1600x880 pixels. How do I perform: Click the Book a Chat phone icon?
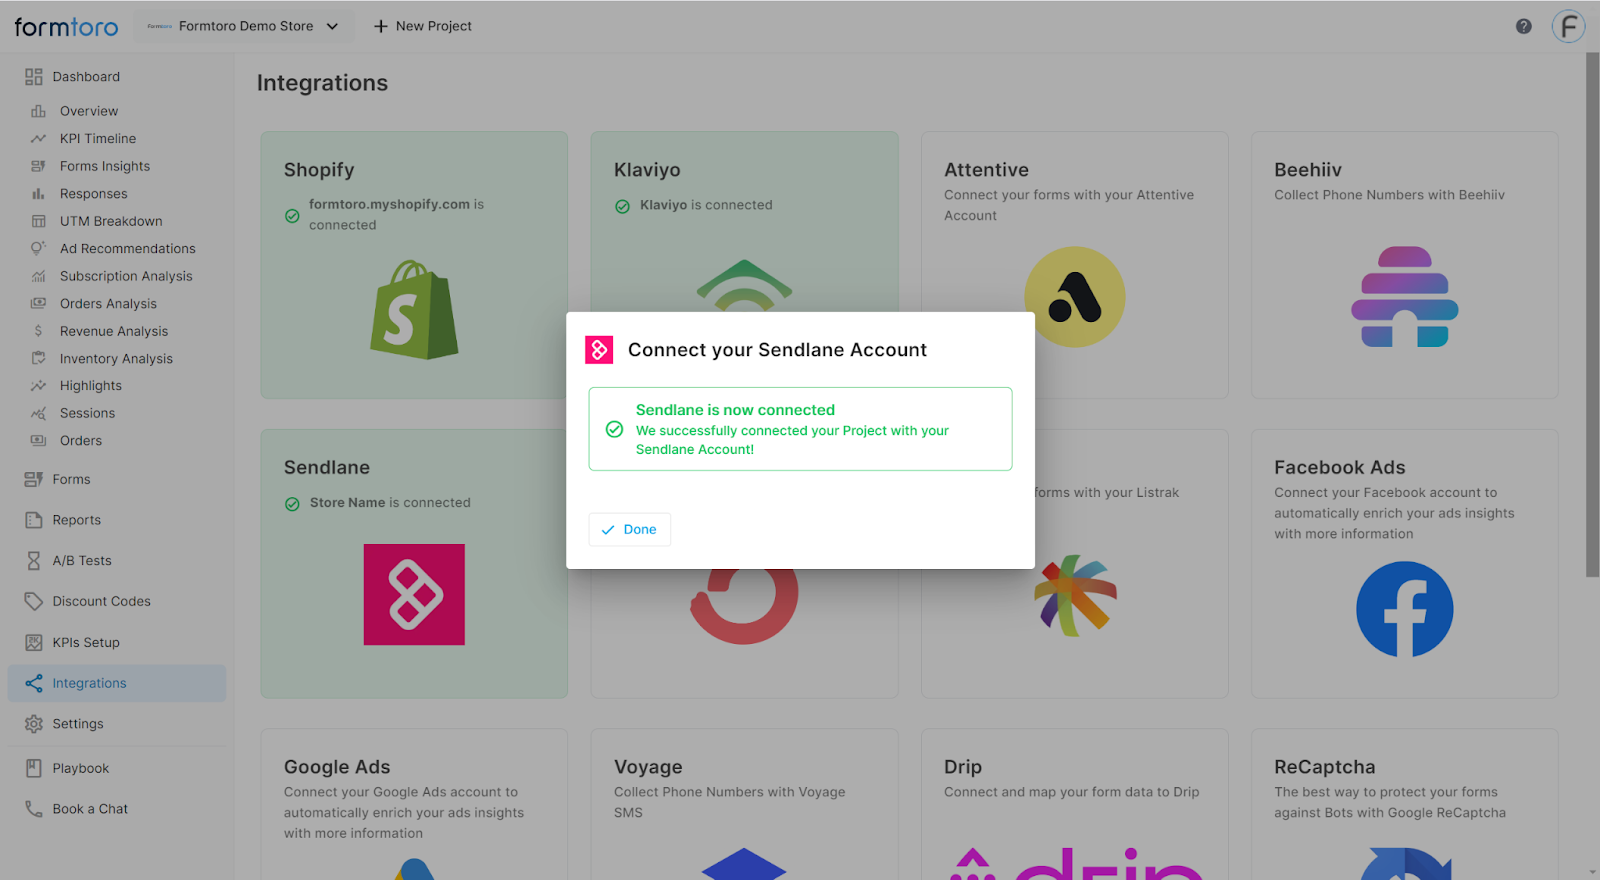pos(34,809)
